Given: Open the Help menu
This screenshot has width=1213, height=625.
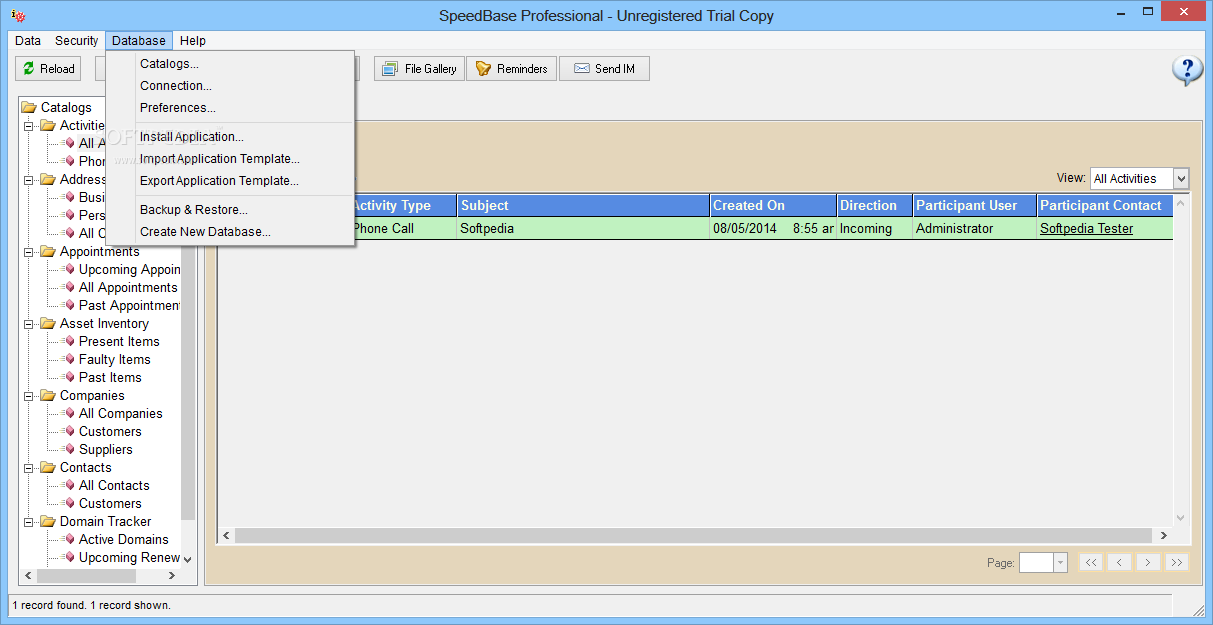Looking at the screenshot, I should pos(193,40).
